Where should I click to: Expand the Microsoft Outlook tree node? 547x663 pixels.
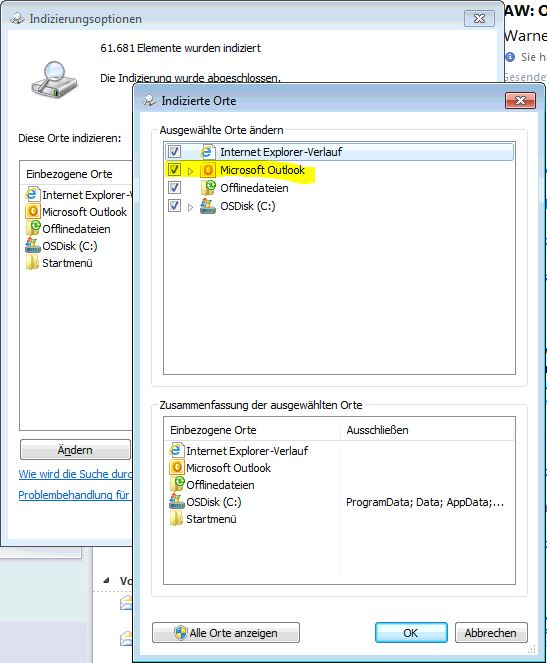[190, 171]
